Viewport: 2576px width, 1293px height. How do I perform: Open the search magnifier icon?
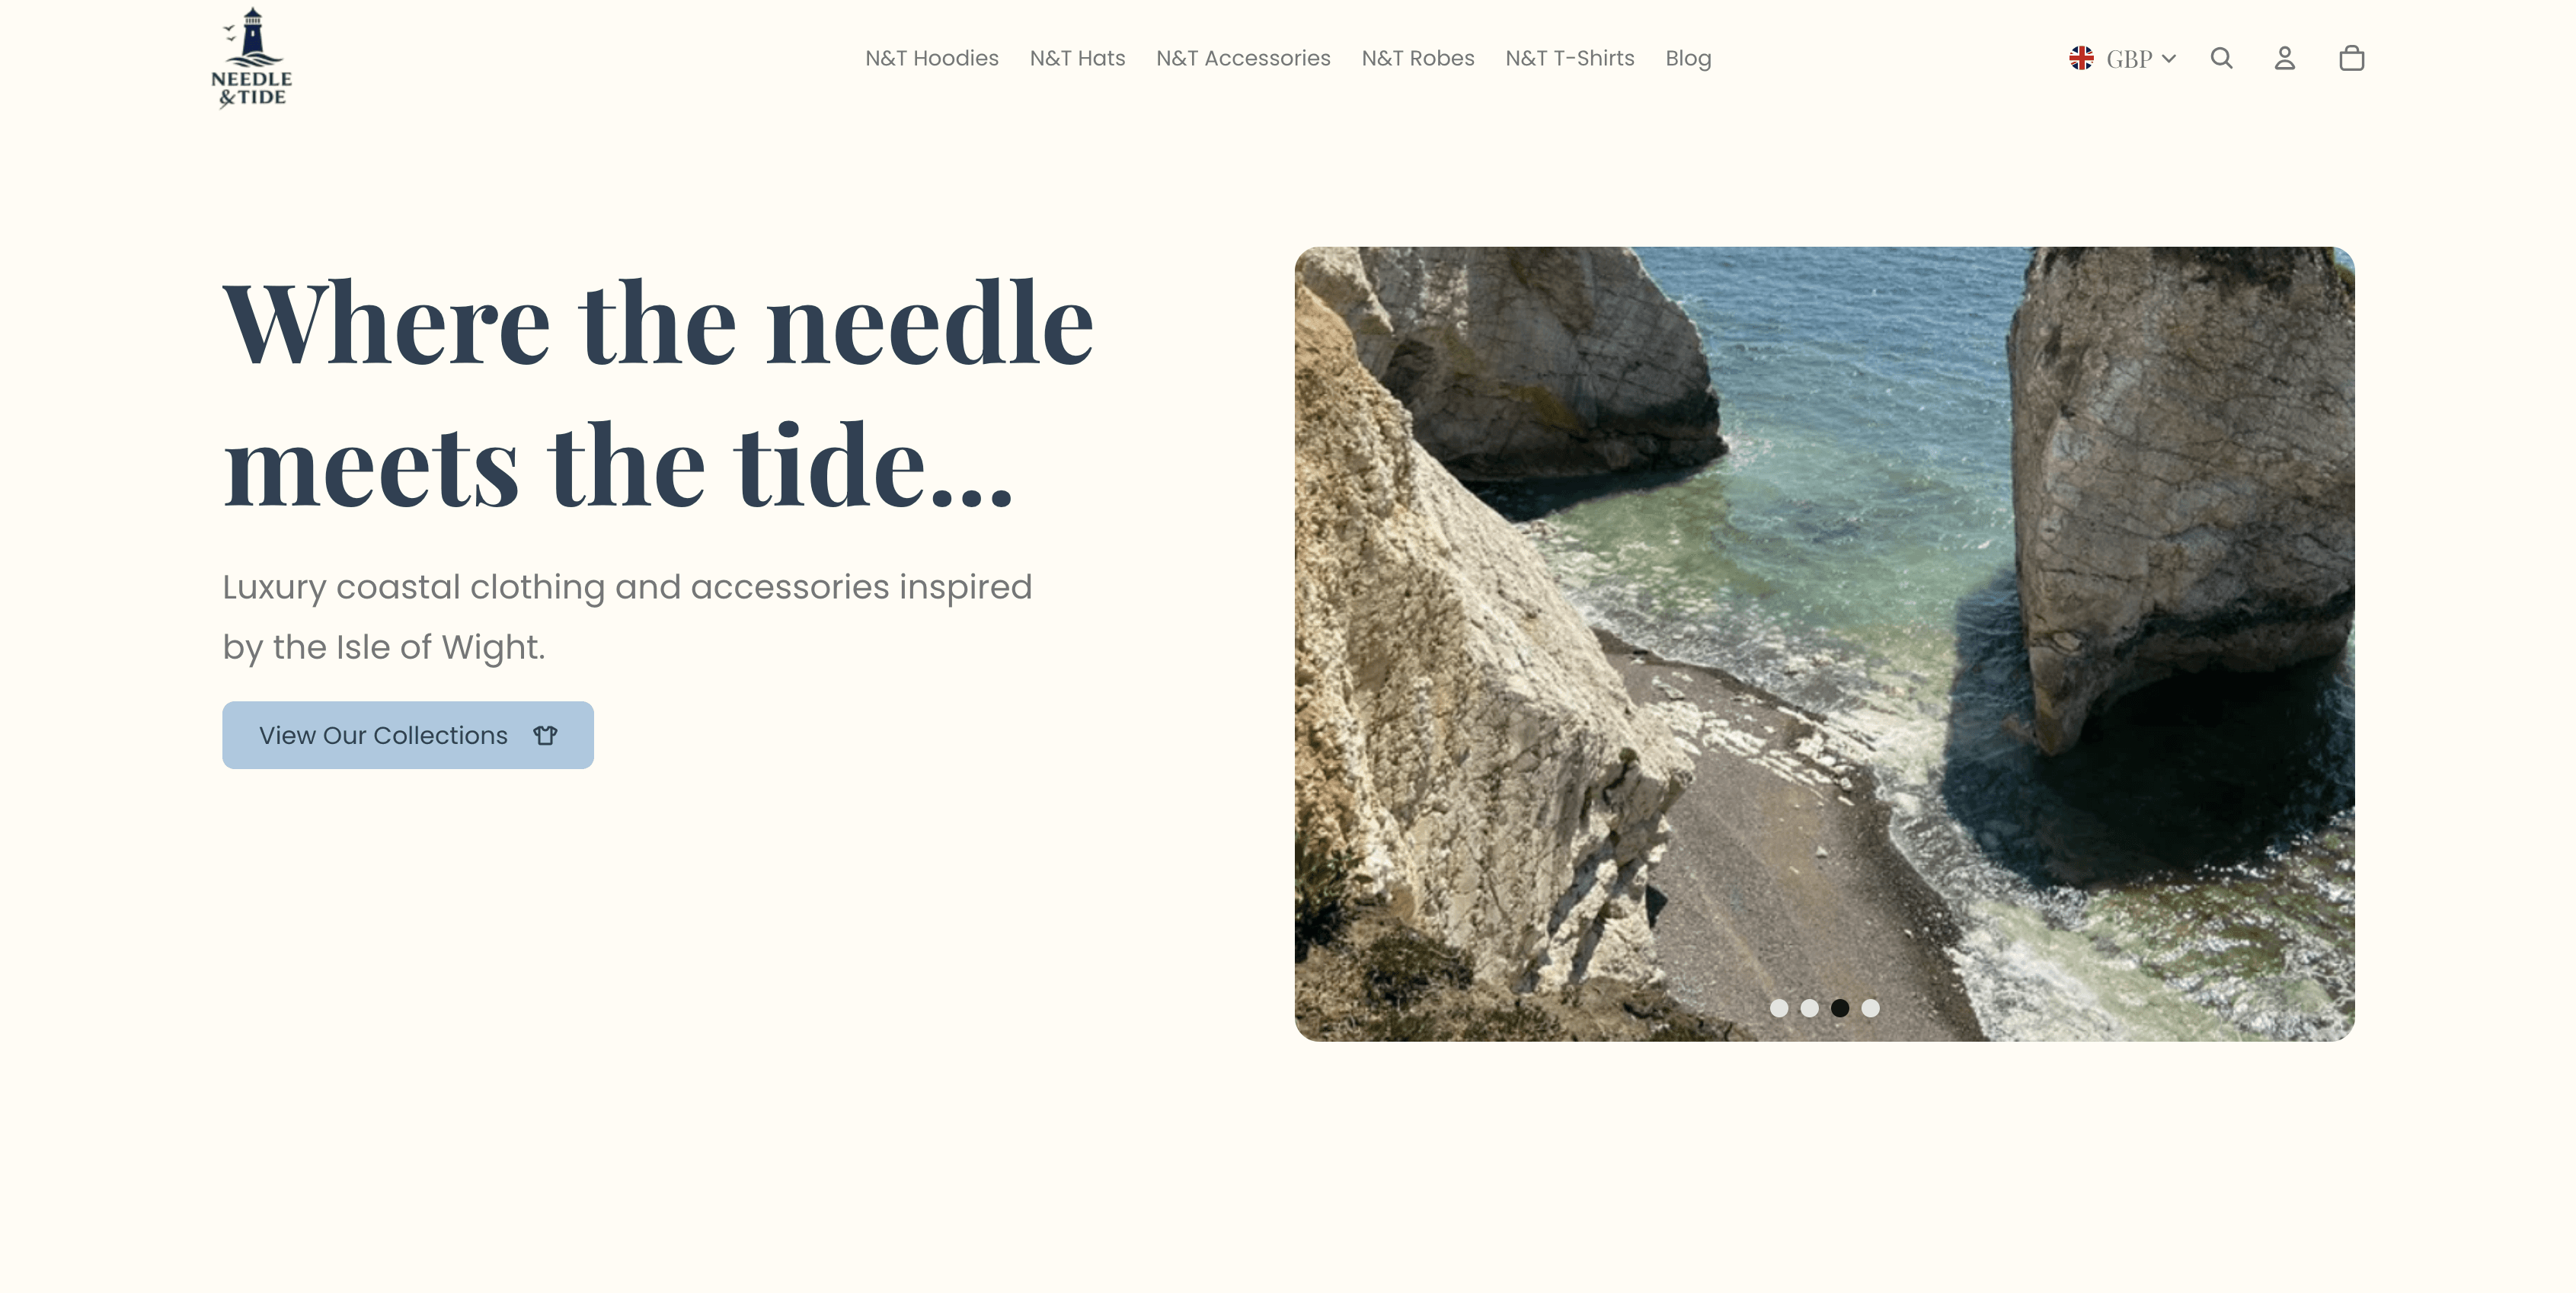coord(2221,58)
